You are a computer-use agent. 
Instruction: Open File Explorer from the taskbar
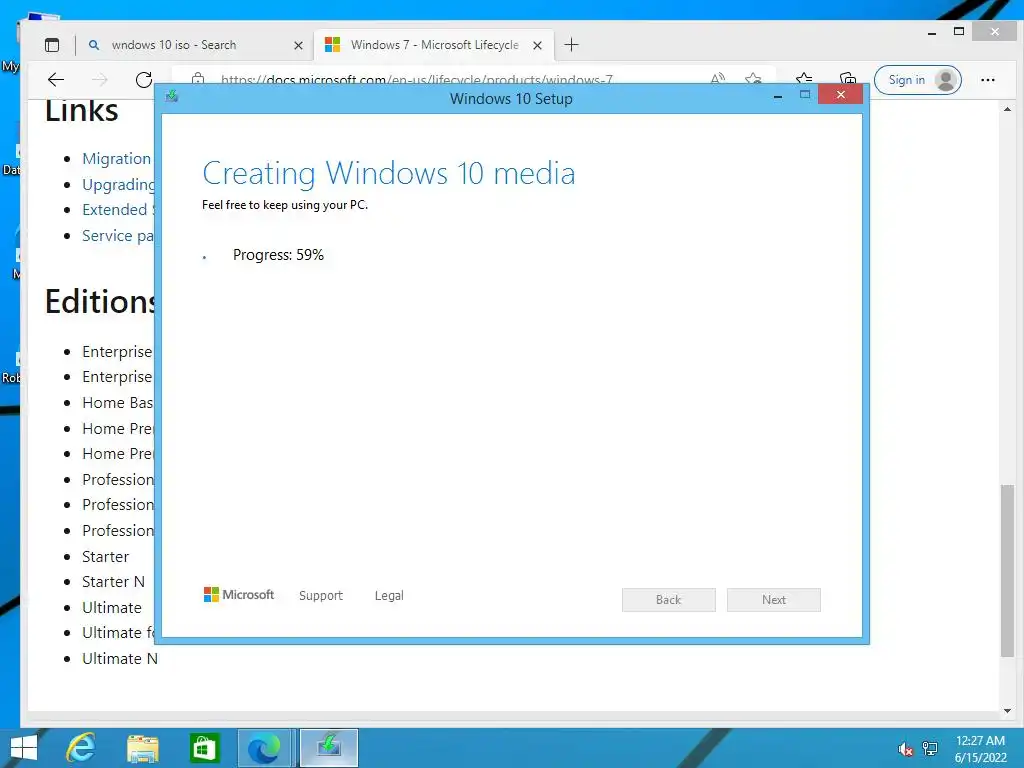[143, 749]
